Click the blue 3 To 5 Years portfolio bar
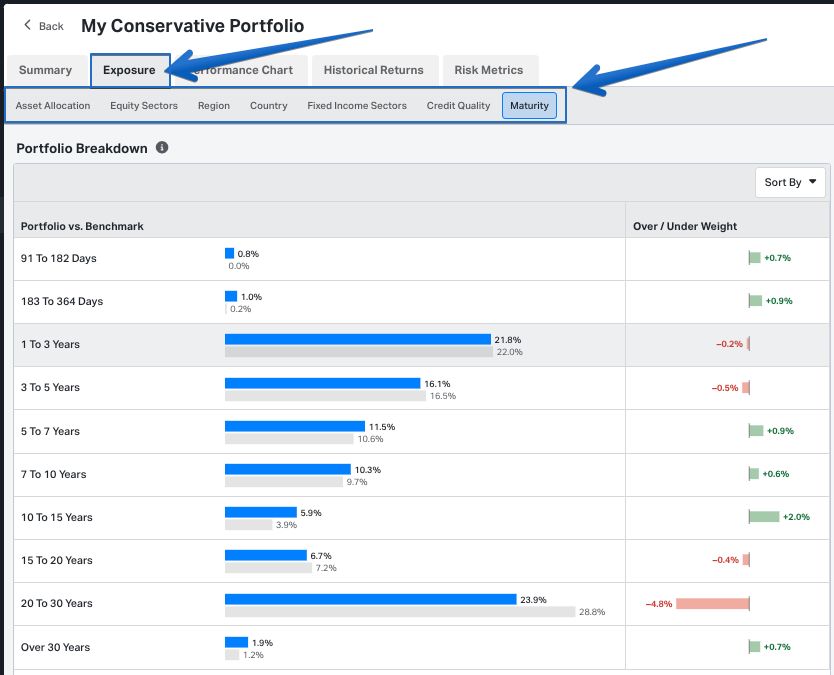The width and height of the screenshot is (834, 675). tap(322, 383)
